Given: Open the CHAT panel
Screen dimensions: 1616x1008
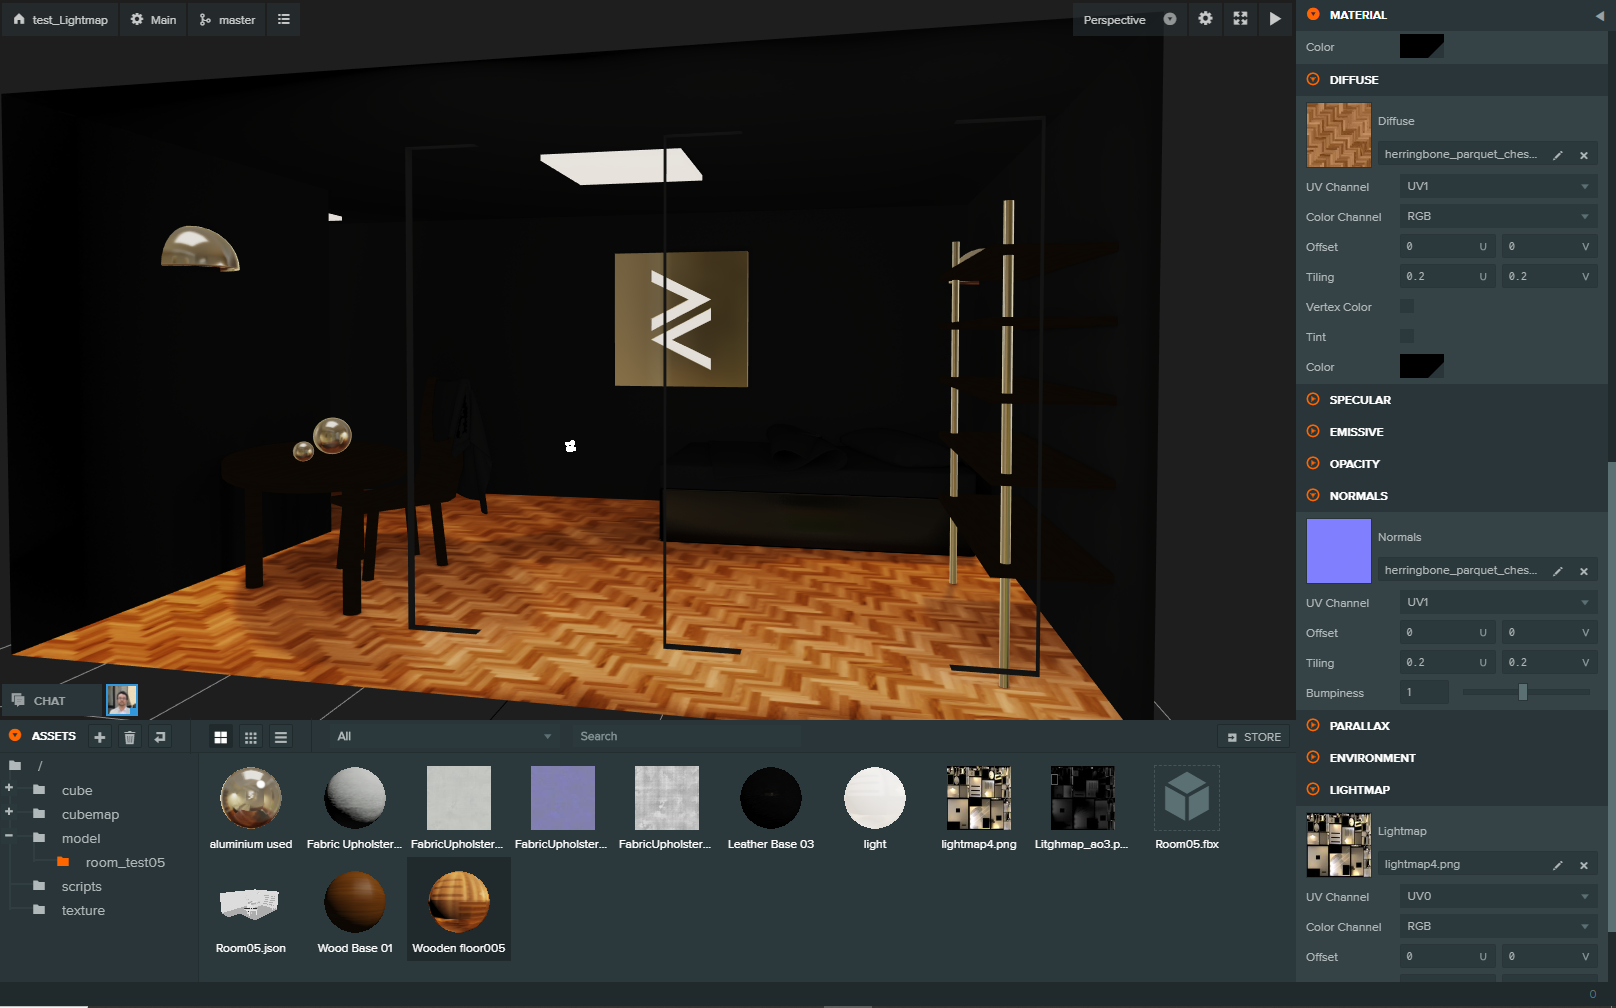Looking at the screenshot, I should pyautogui.click(x=49, y=700).
